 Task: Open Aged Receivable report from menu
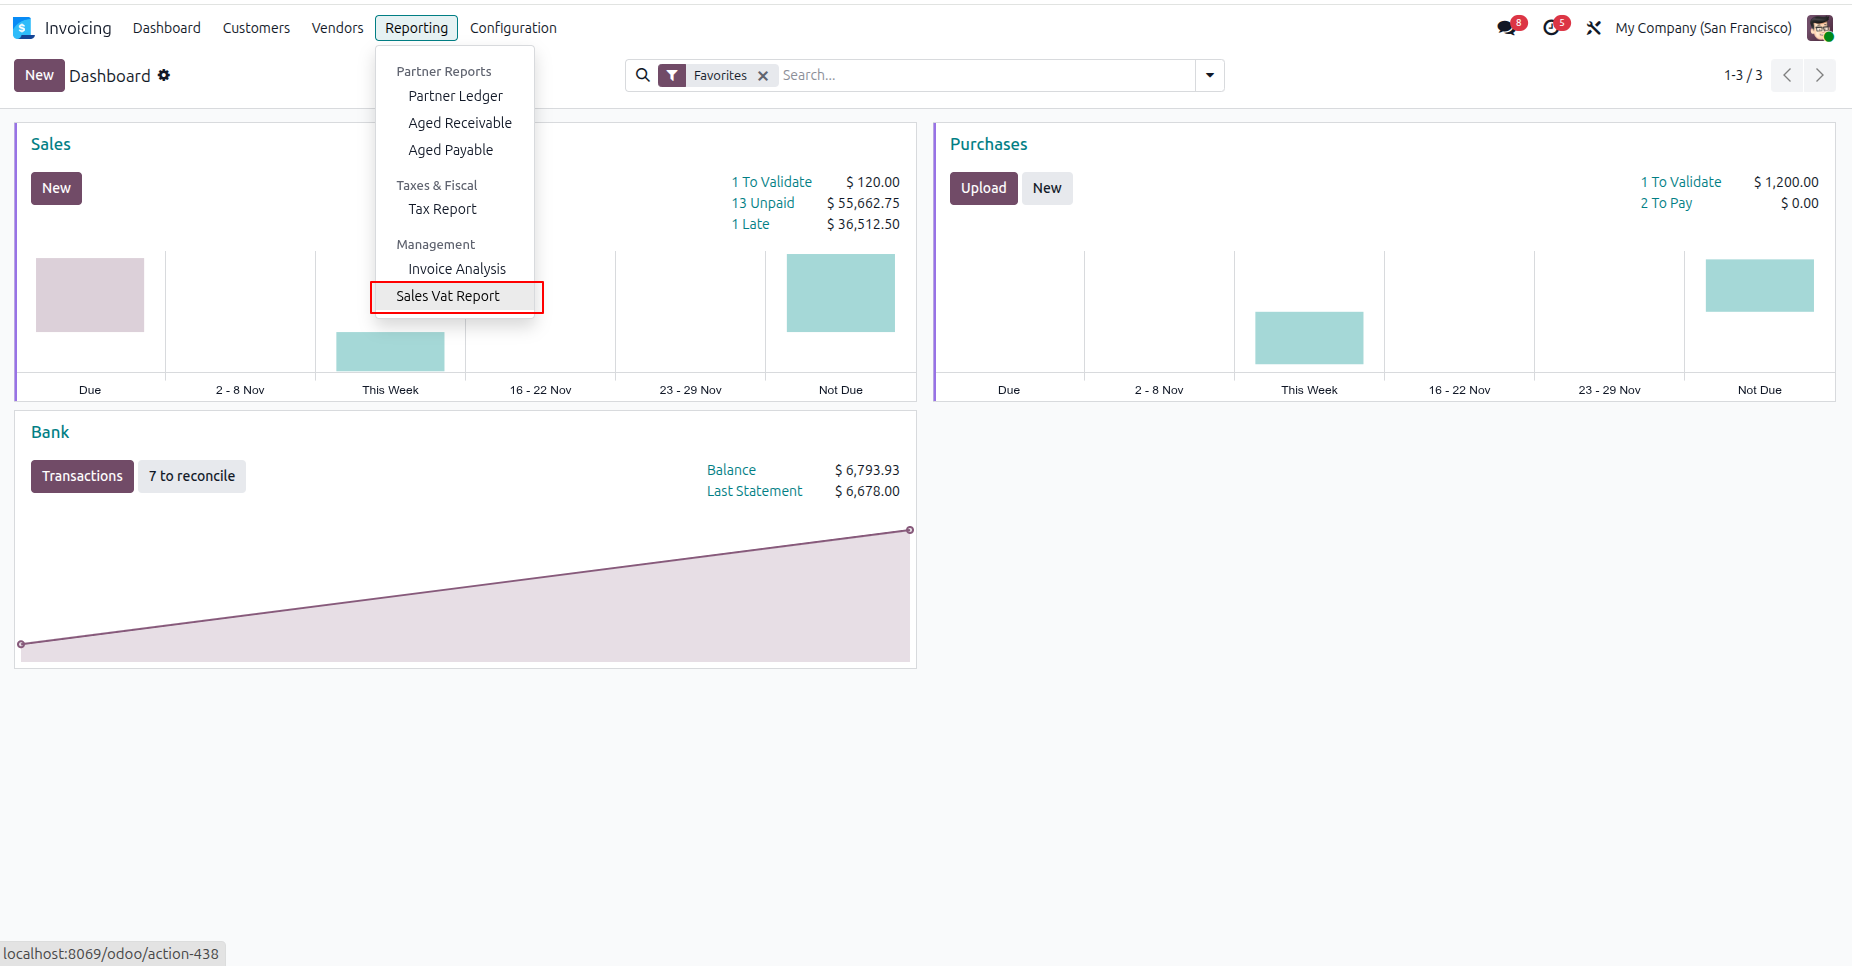[459, 123]
